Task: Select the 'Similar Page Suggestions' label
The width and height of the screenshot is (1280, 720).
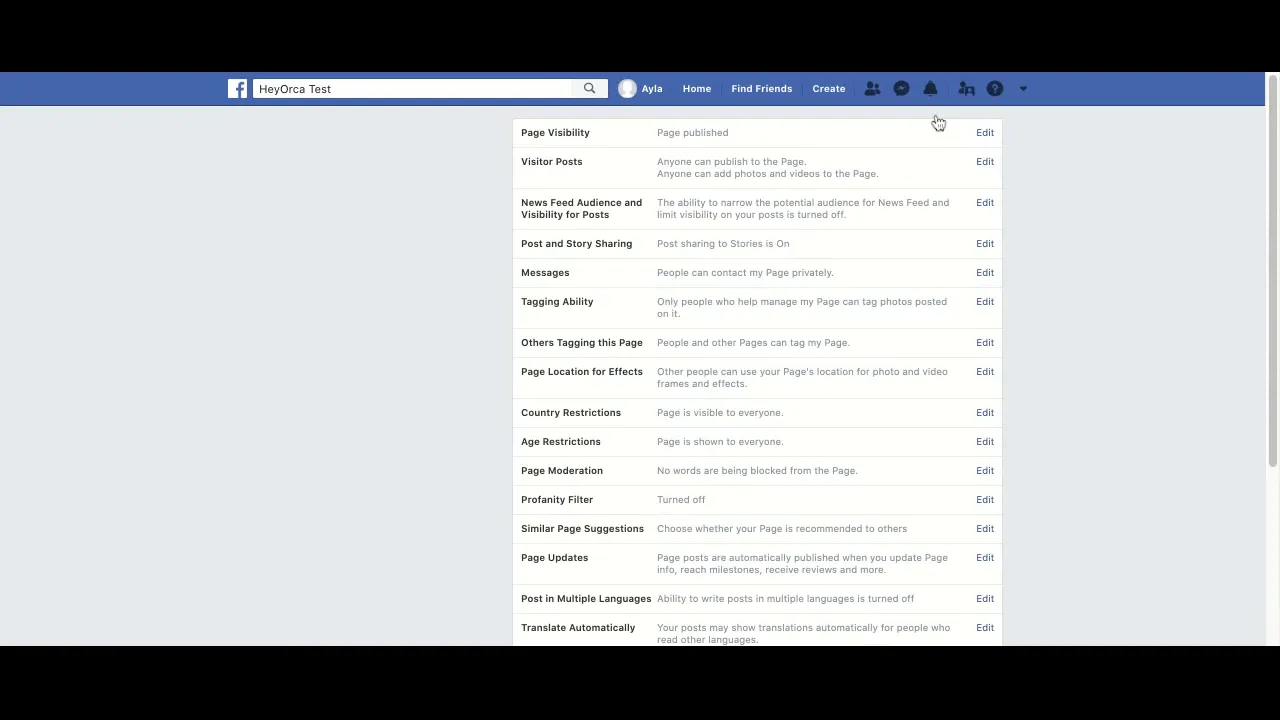Action: [582, 529]
